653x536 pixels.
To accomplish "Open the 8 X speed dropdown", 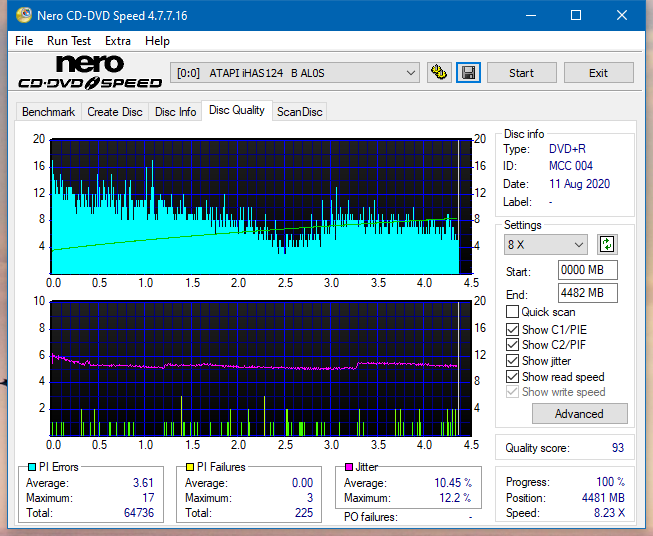I will [x=546, y=244].
